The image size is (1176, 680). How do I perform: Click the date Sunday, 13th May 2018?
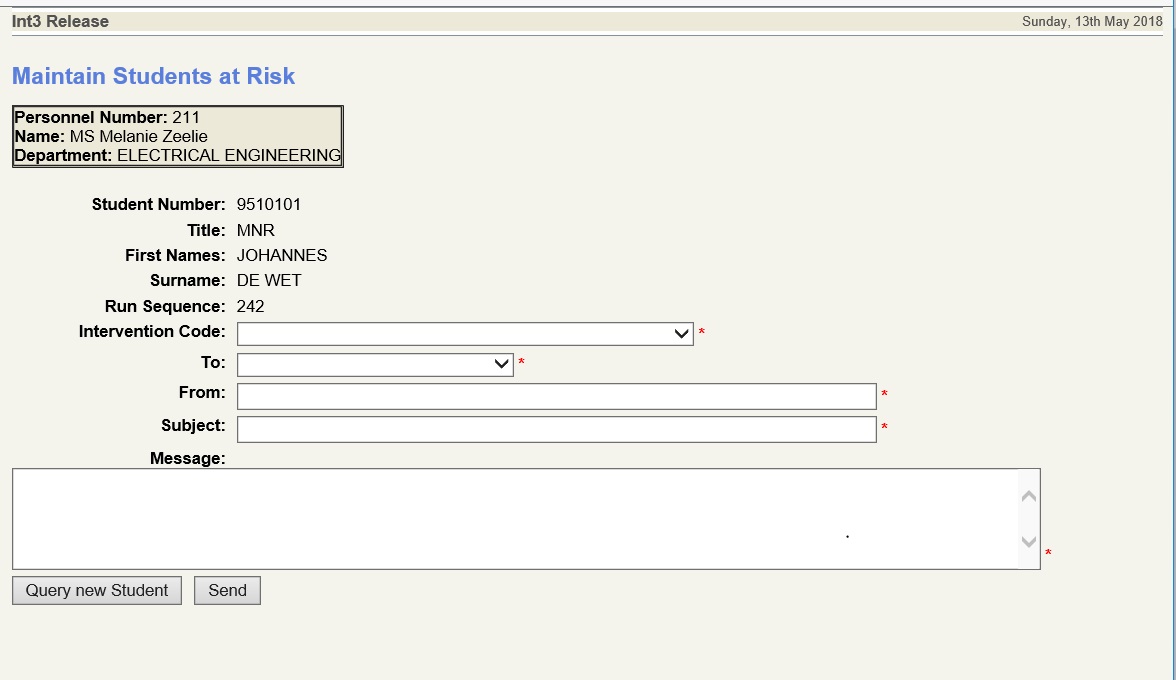coord(1092,22)
